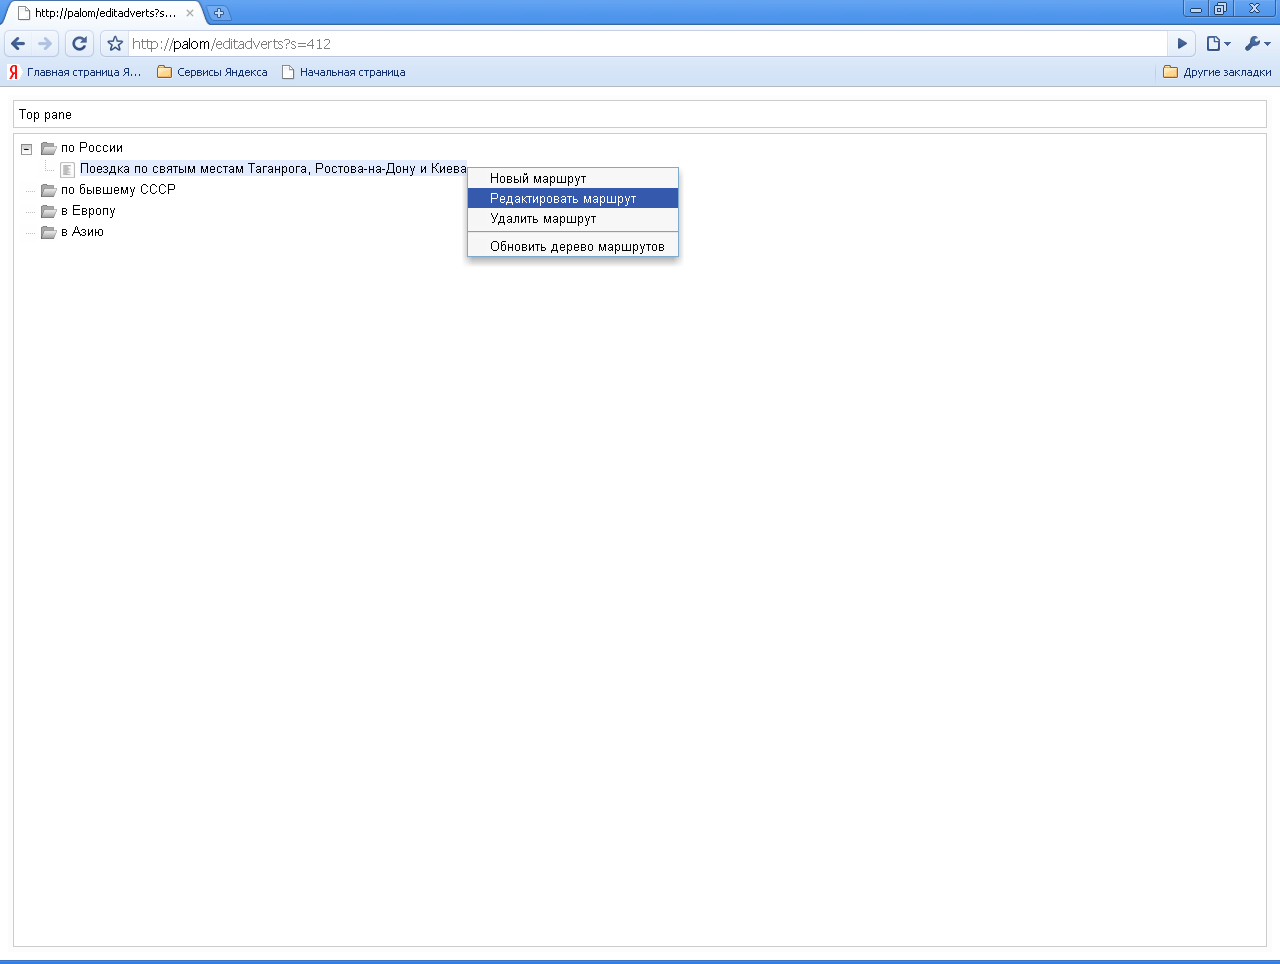Collapse the 'по России' tree node
Screen dimensions: 1280x964
click(x=27, y=149)
